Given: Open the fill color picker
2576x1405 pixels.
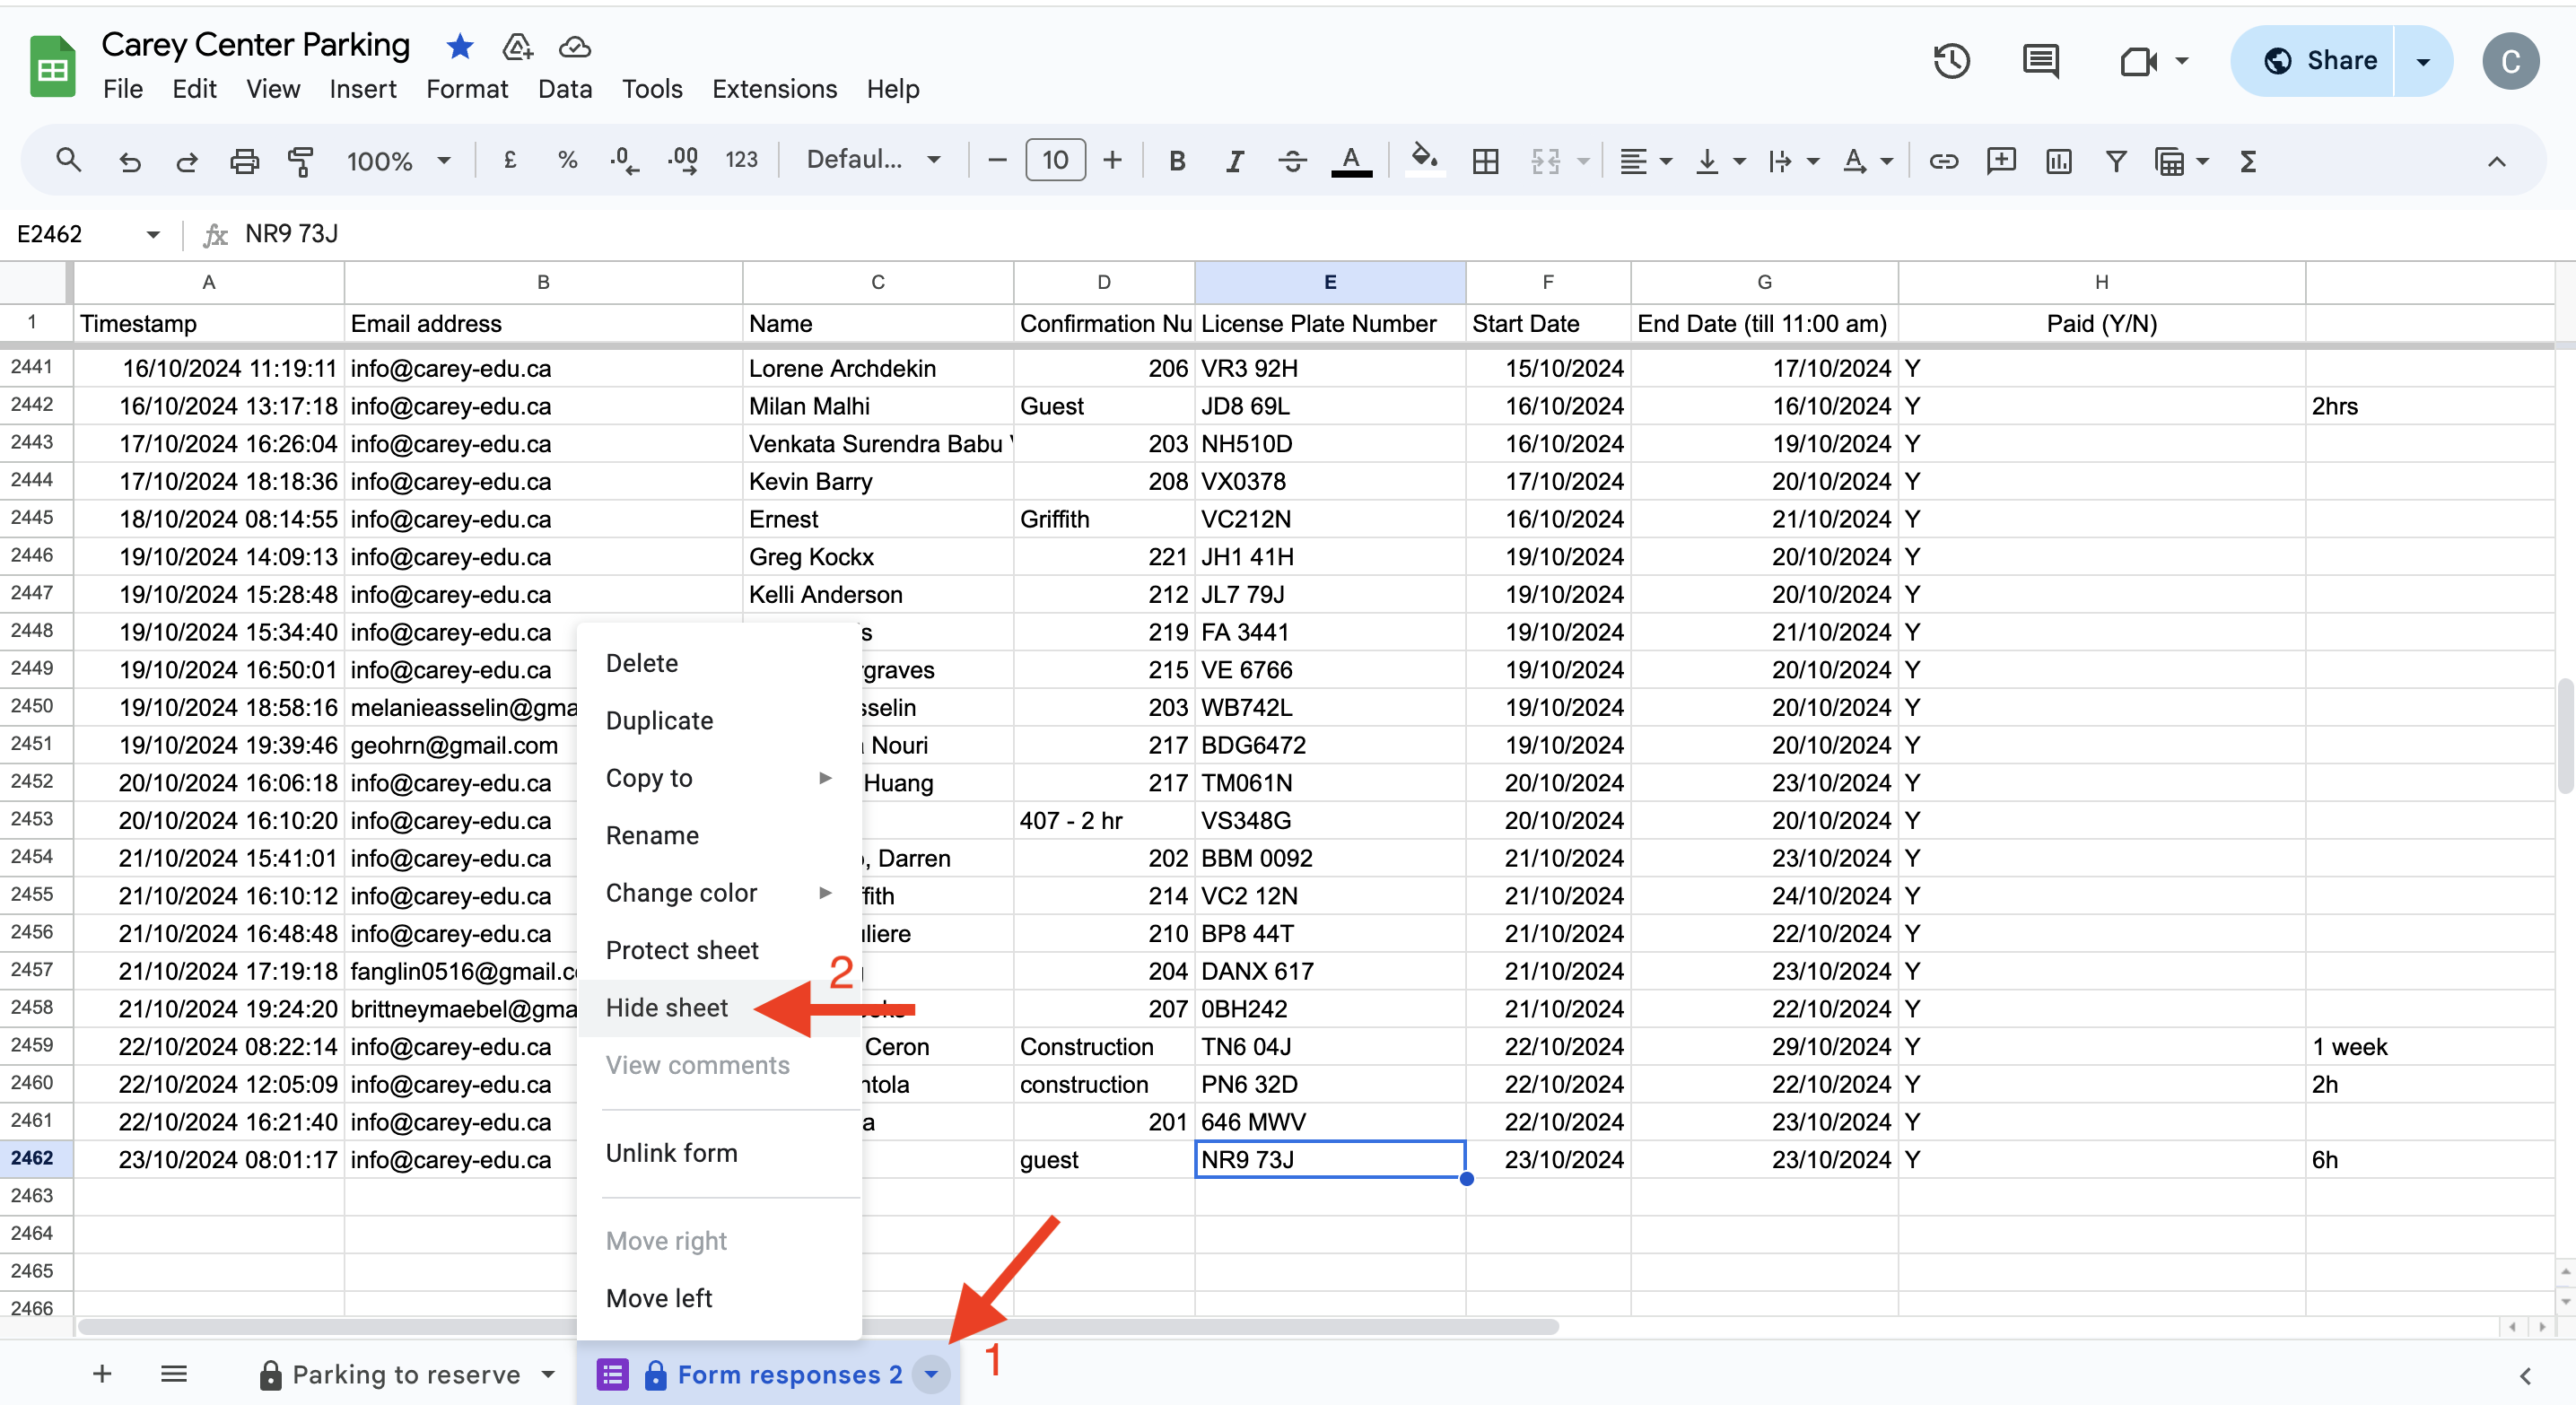Looking at the screenshot, I should pyautogui.click(x=1424, y=160).
